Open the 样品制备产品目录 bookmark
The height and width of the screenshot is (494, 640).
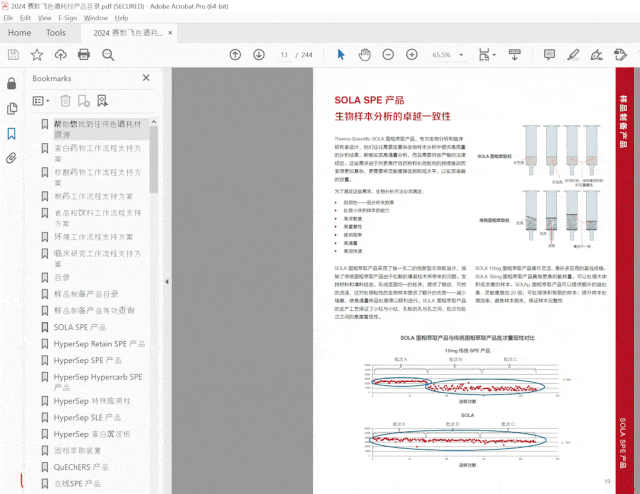point(86,294)
